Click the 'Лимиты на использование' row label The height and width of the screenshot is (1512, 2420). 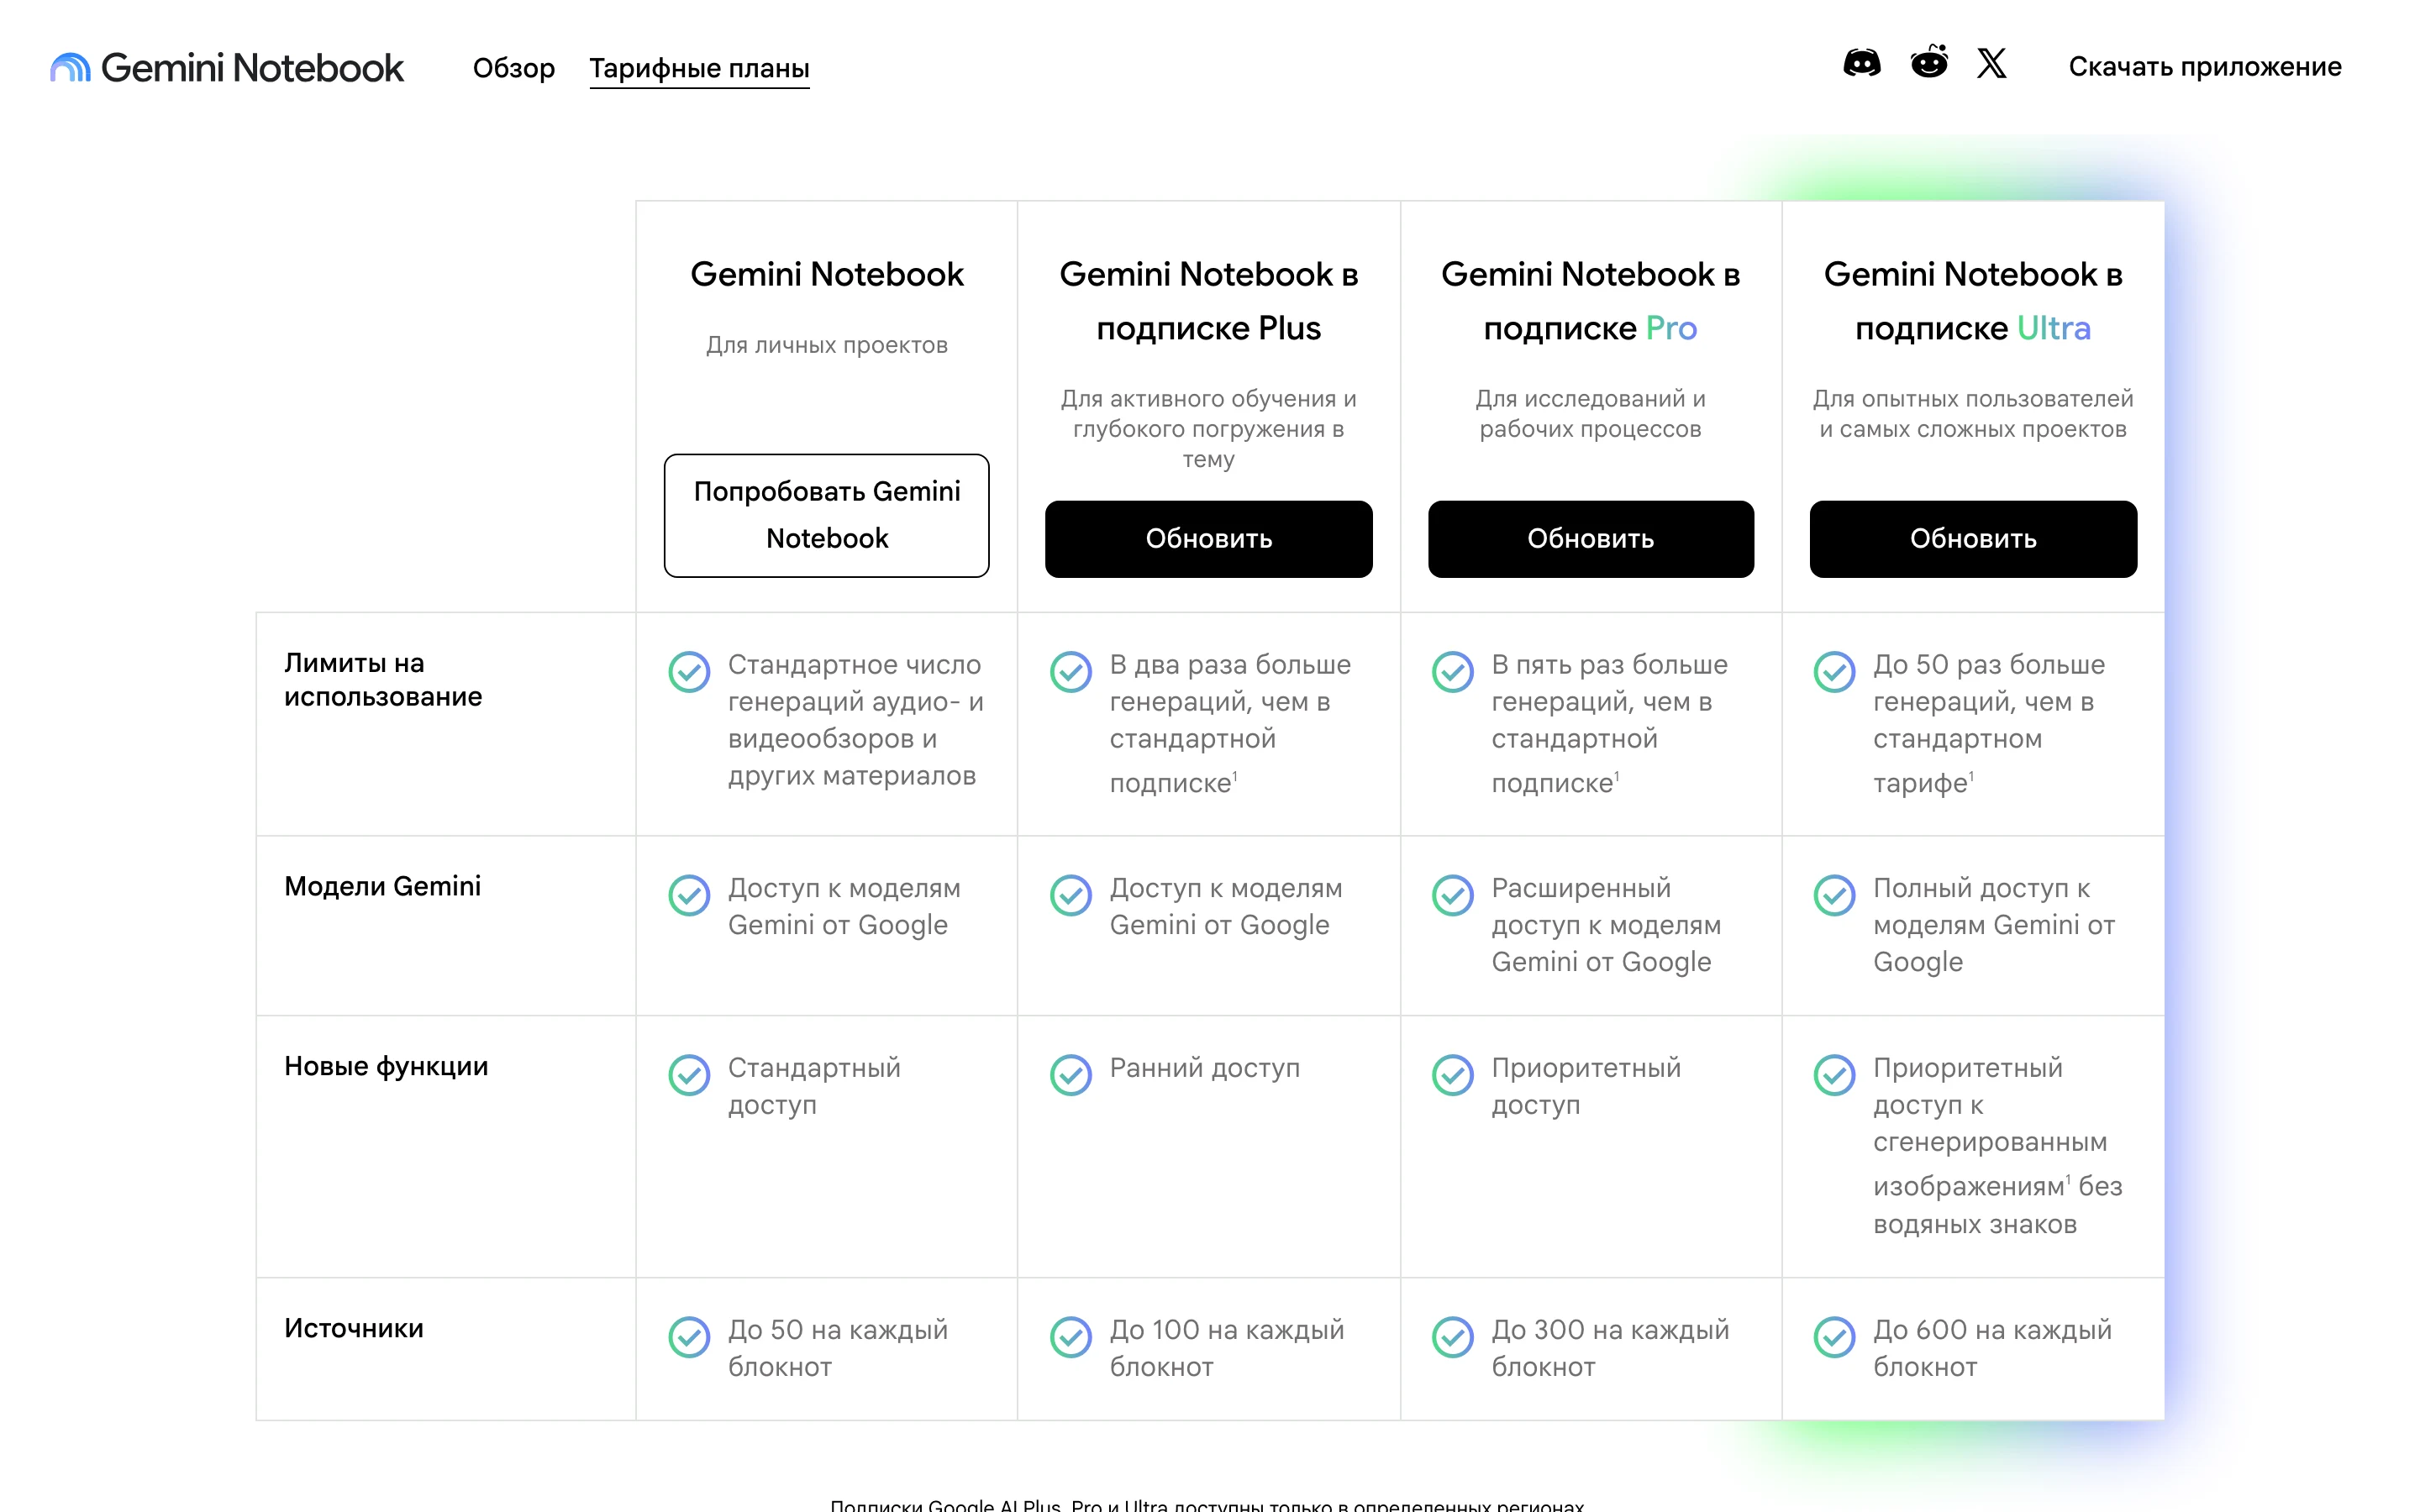pyautogui.click(x=383, y=680)
